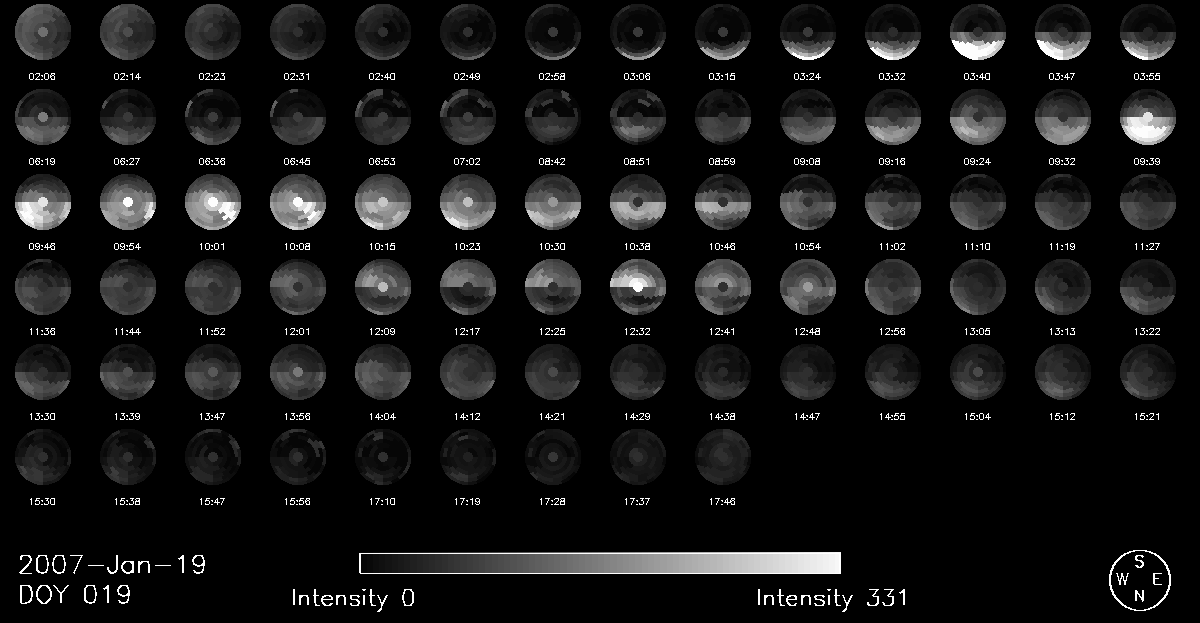The image size is (1200, 623).
Task: Click the intensity grayscale color bar
Action: (x=600, y=563)
